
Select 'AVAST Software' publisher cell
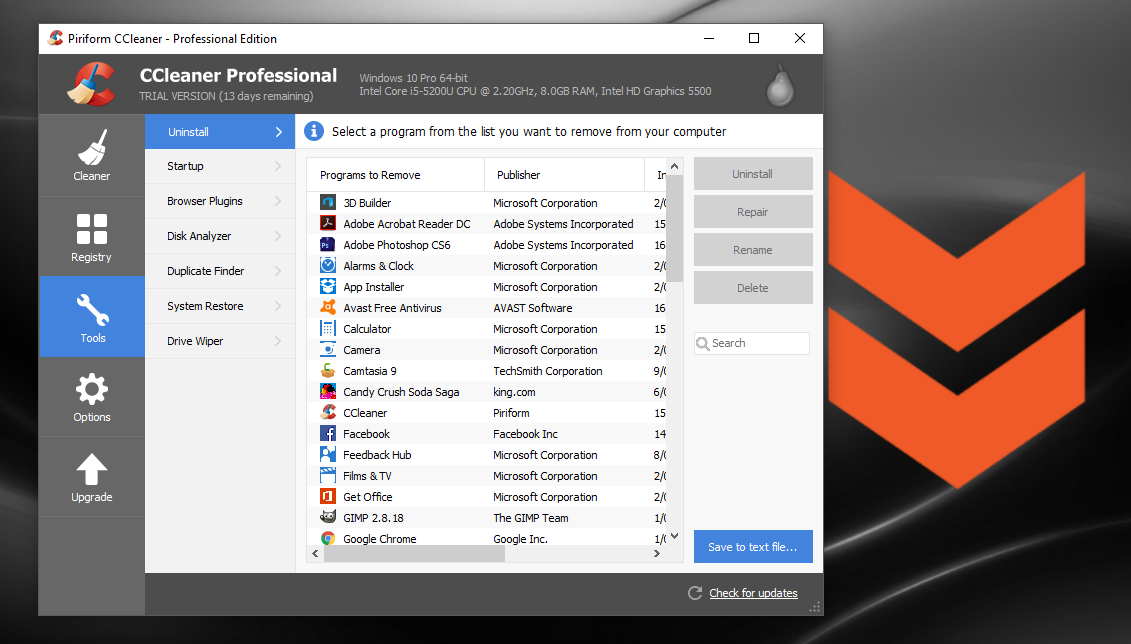pyautogui.click(x=532, y=308)
